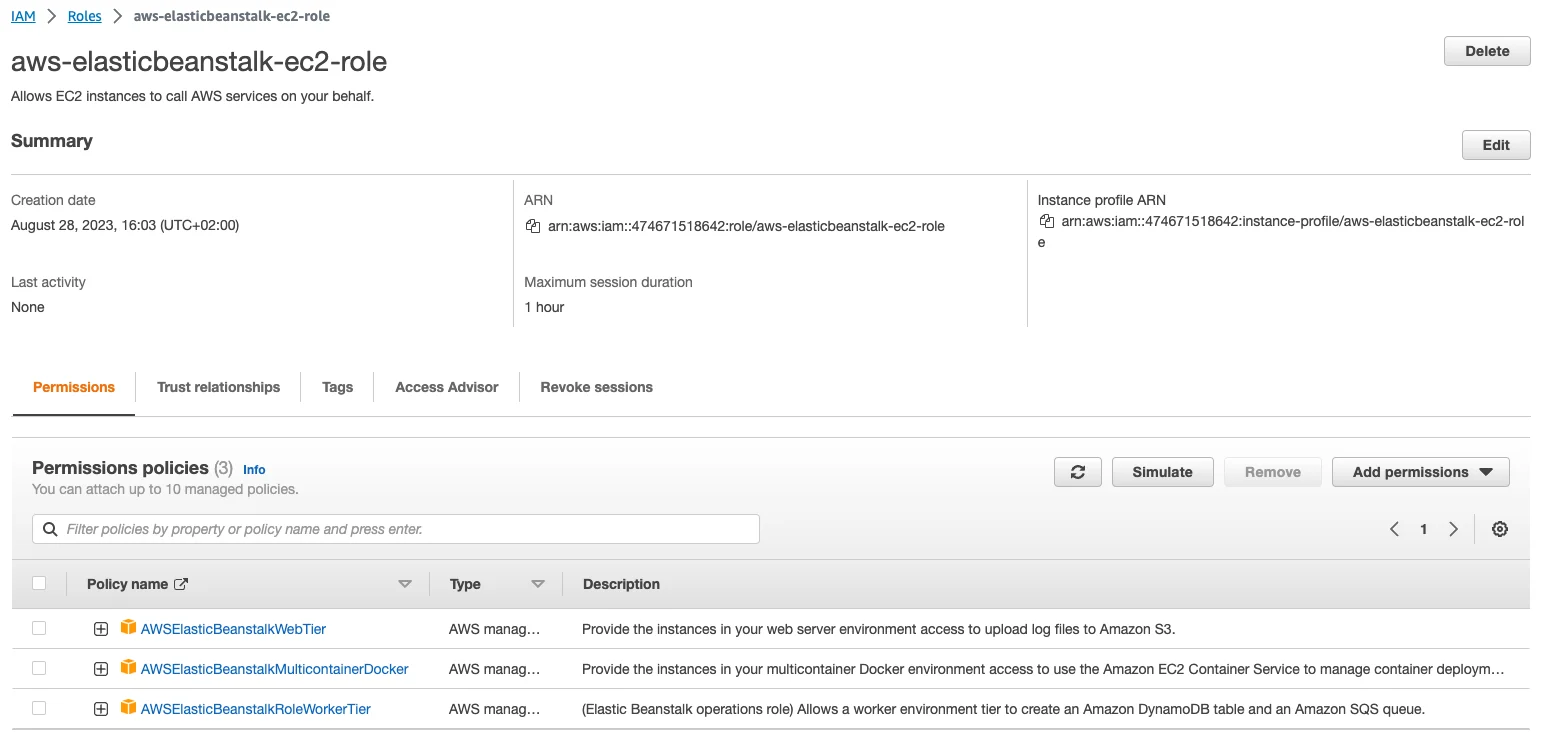This screenshot has height=742, width=1549.
Task: Open the Trust relationships tab
Action: (218, 387)
